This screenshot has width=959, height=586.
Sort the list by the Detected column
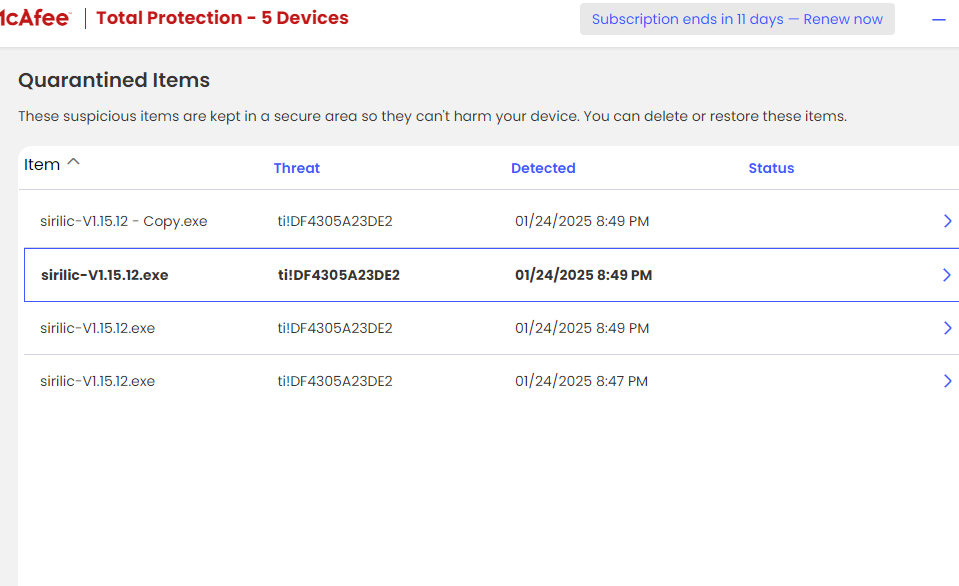coord(543,168)
